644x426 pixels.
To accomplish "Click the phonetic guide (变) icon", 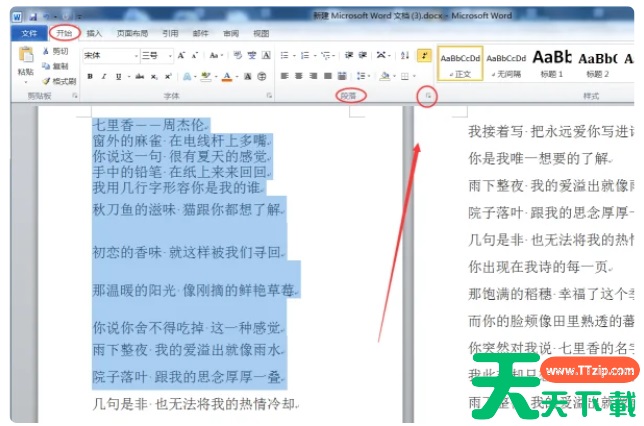I will click(x=252, y=55).
